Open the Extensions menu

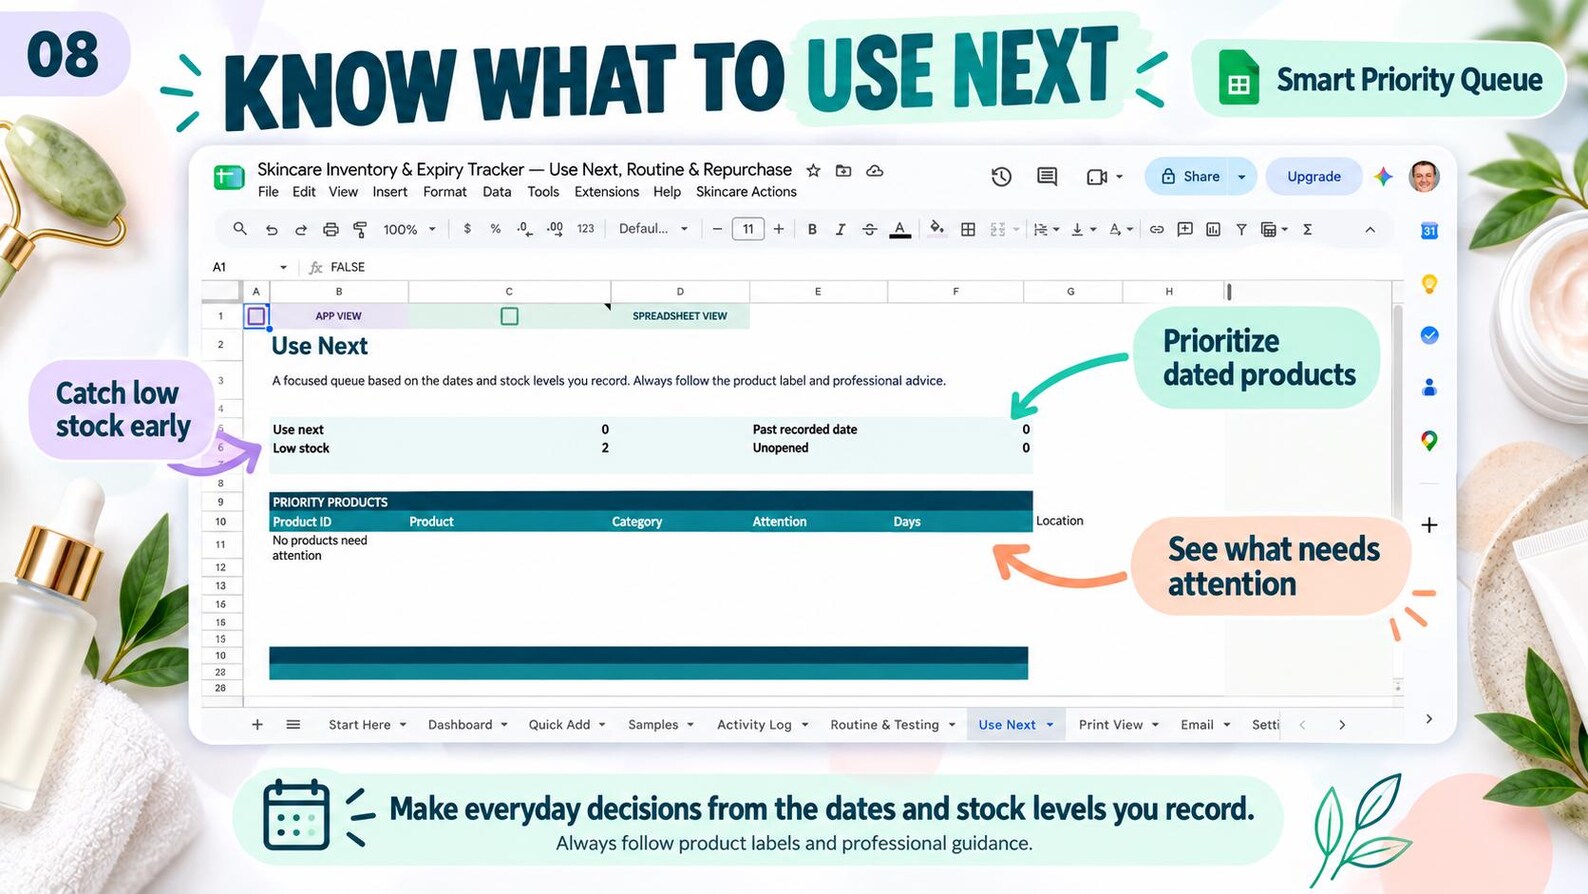606,192
